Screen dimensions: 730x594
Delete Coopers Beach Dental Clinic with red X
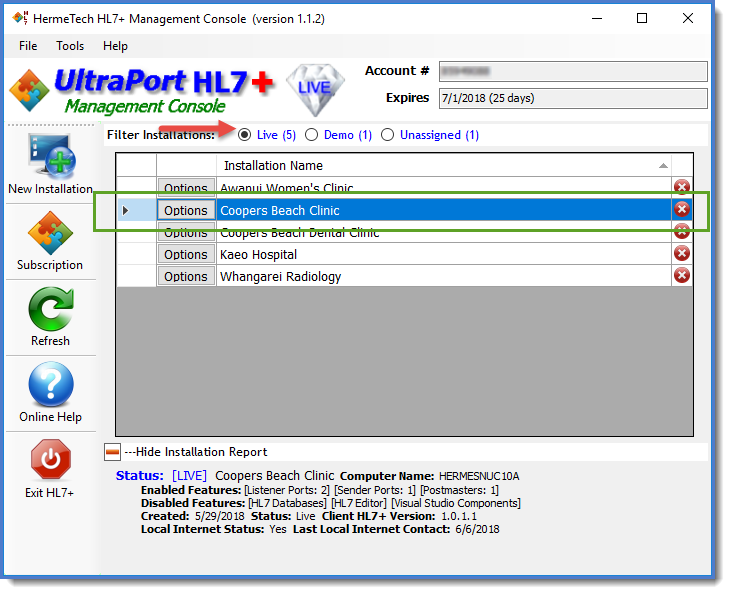(x=682, y=231)
